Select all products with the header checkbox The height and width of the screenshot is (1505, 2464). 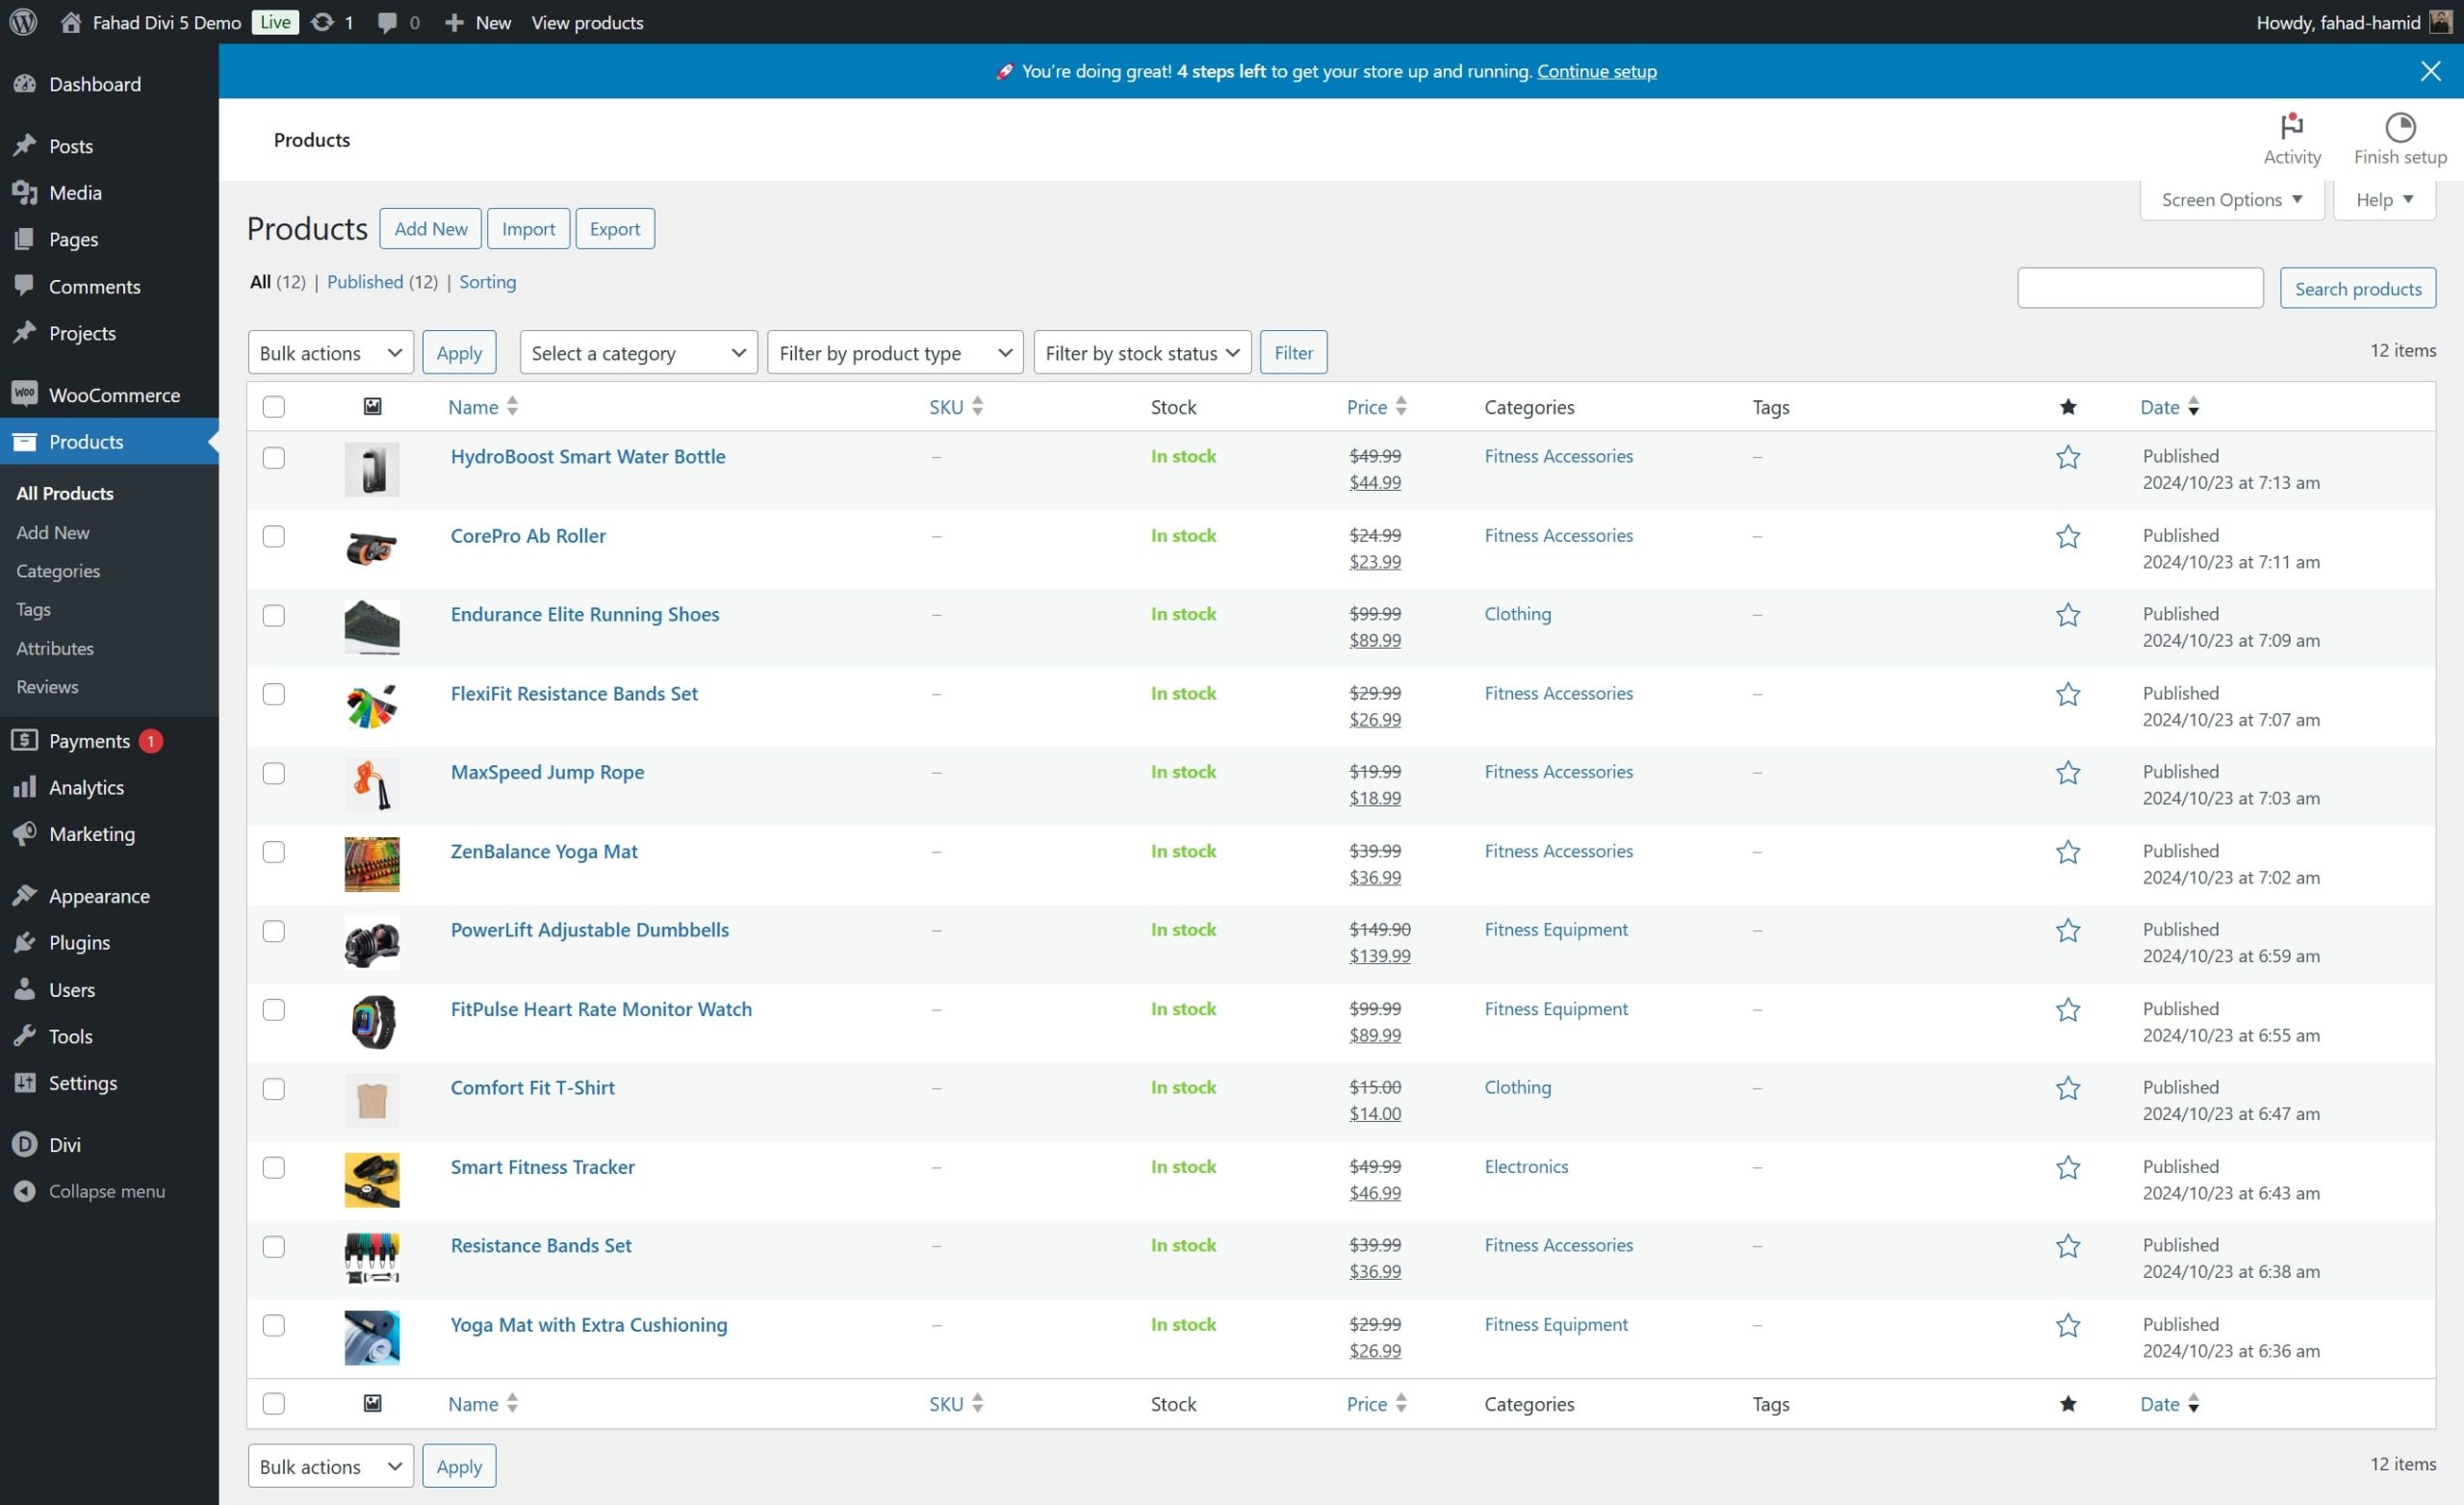(274, 406)
